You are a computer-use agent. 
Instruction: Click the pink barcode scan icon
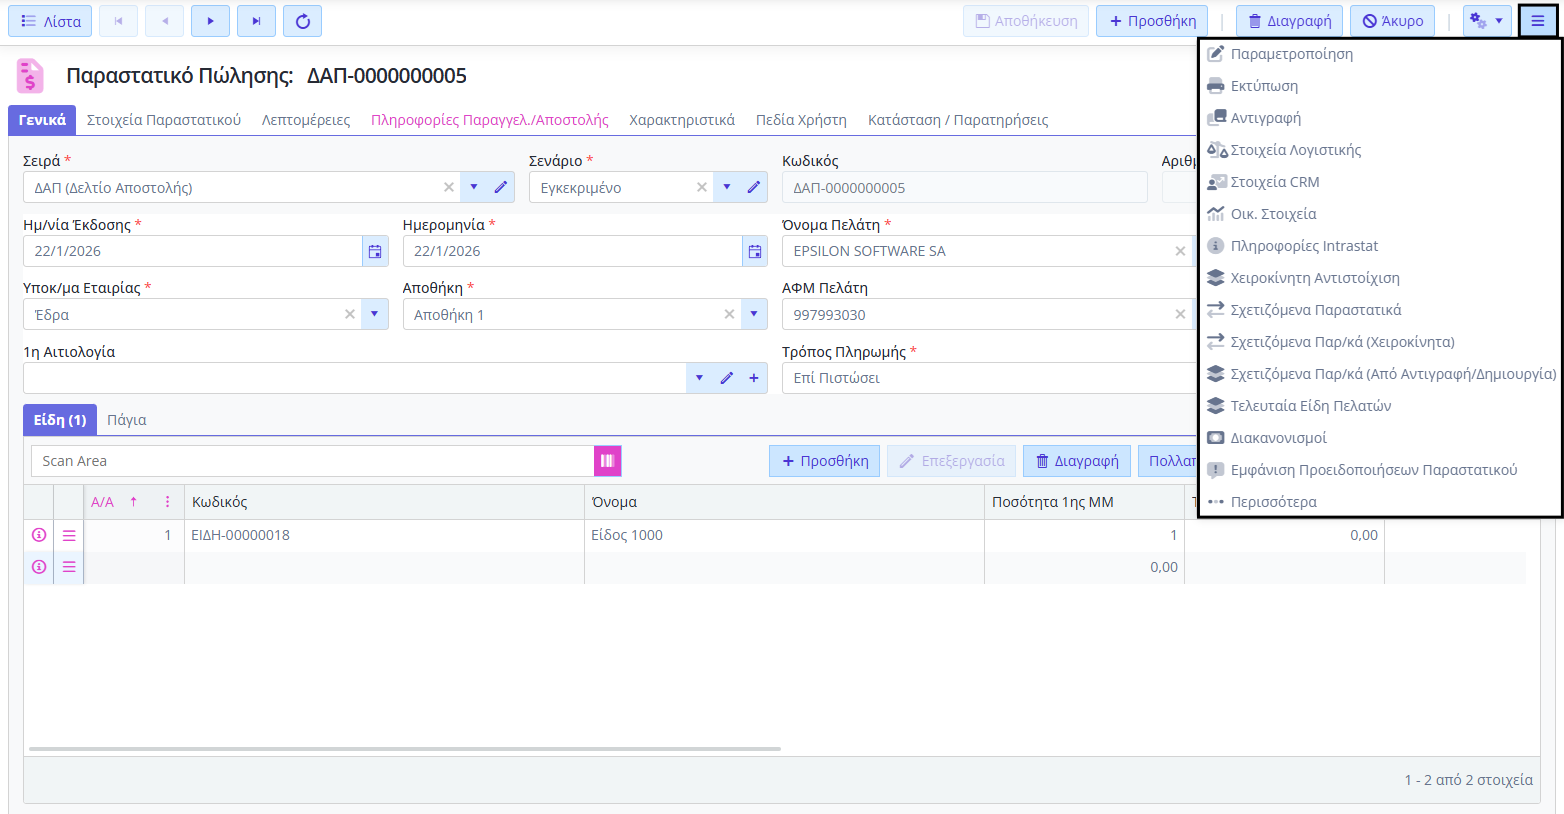point(607,461)
